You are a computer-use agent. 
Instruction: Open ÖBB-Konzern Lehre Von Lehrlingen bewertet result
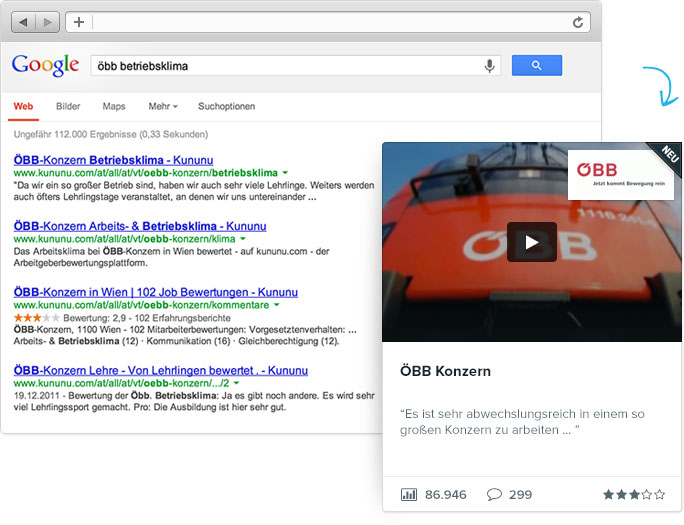tap(161, 371)
